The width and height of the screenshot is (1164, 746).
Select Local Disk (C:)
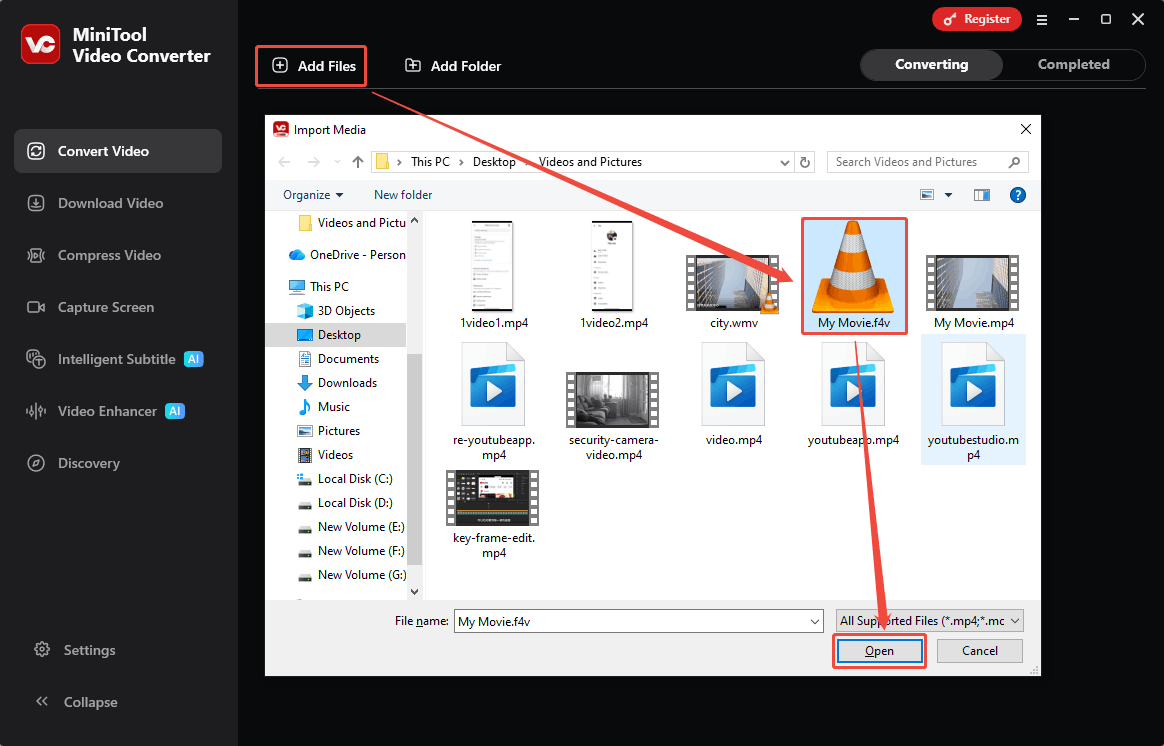(345, 479)
